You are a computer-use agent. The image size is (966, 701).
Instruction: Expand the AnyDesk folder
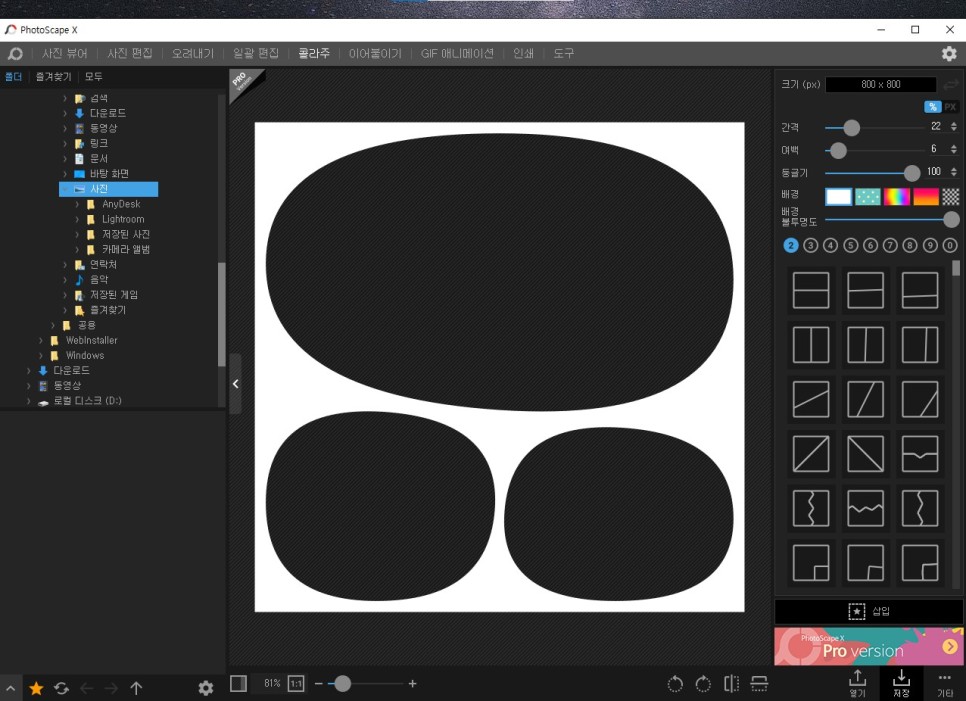[77, 204]
